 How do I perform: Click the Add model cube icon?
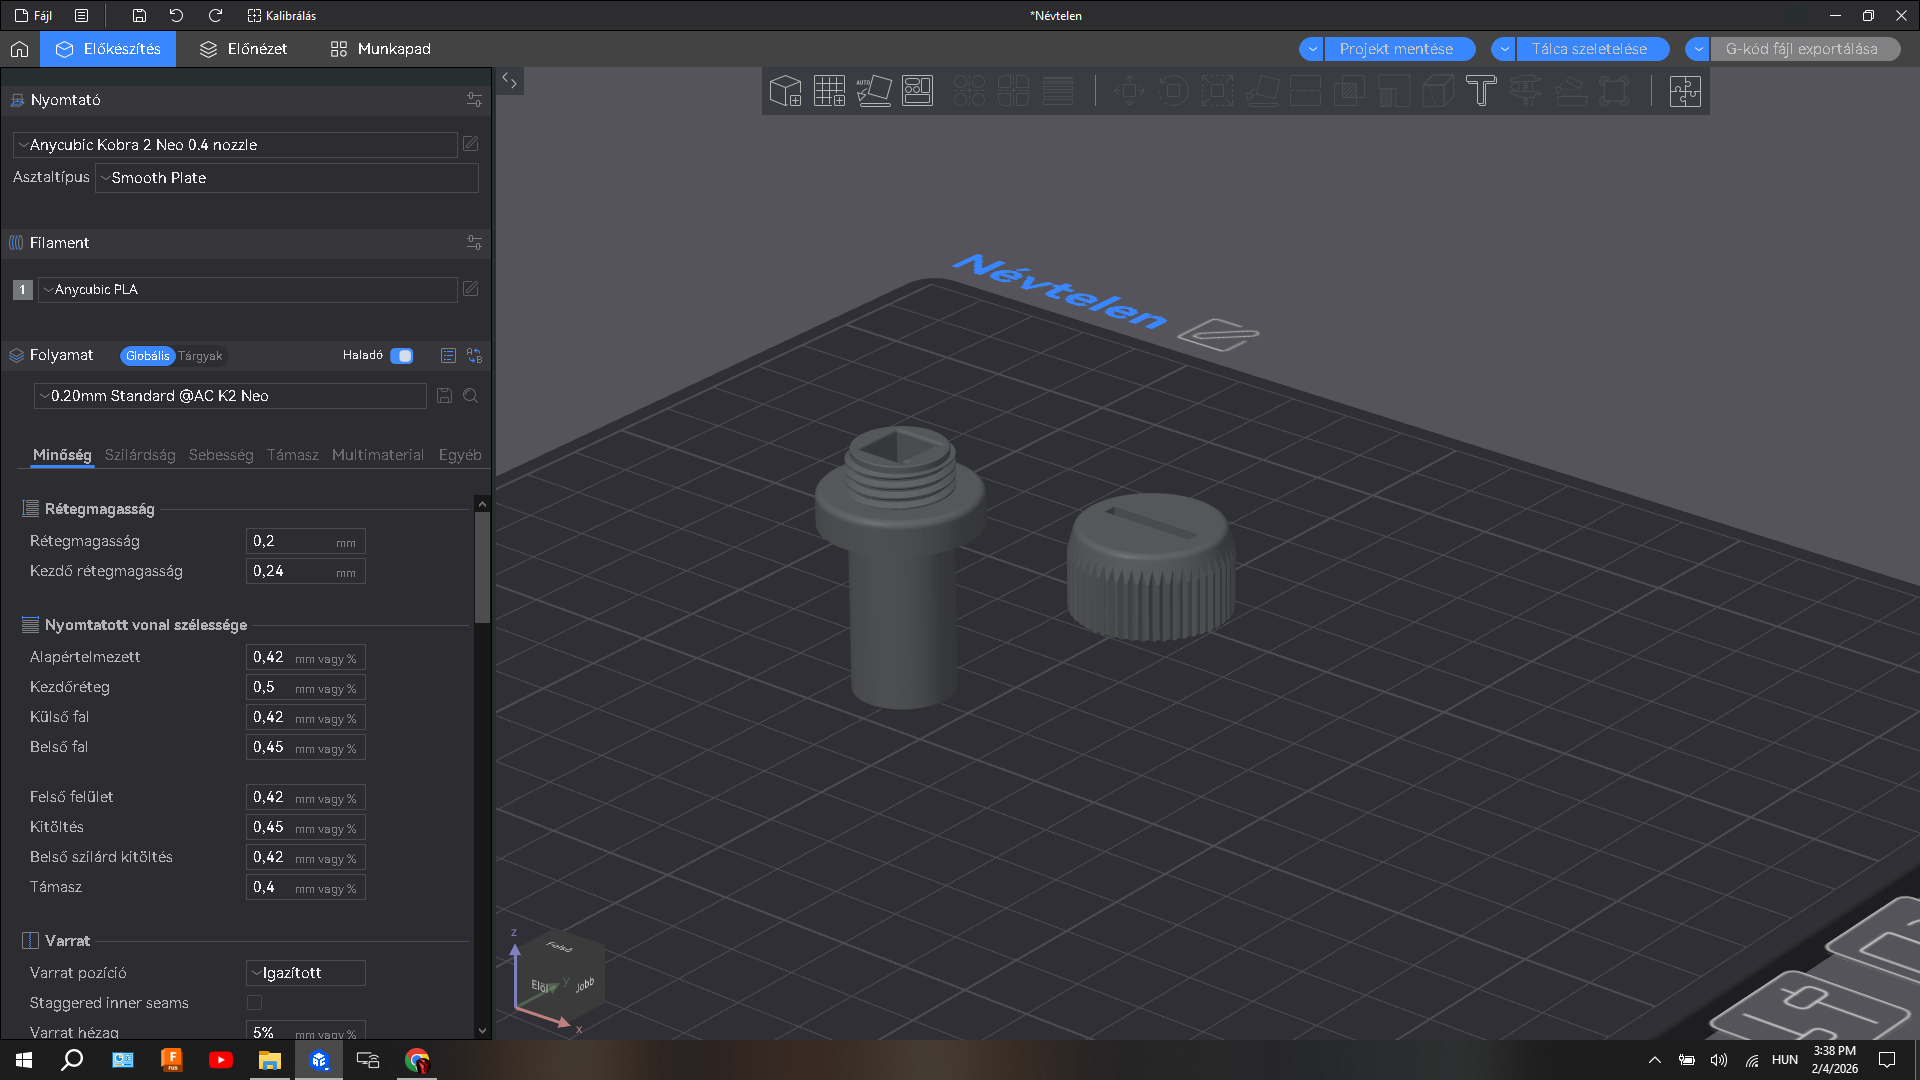(x=786, y=91)
